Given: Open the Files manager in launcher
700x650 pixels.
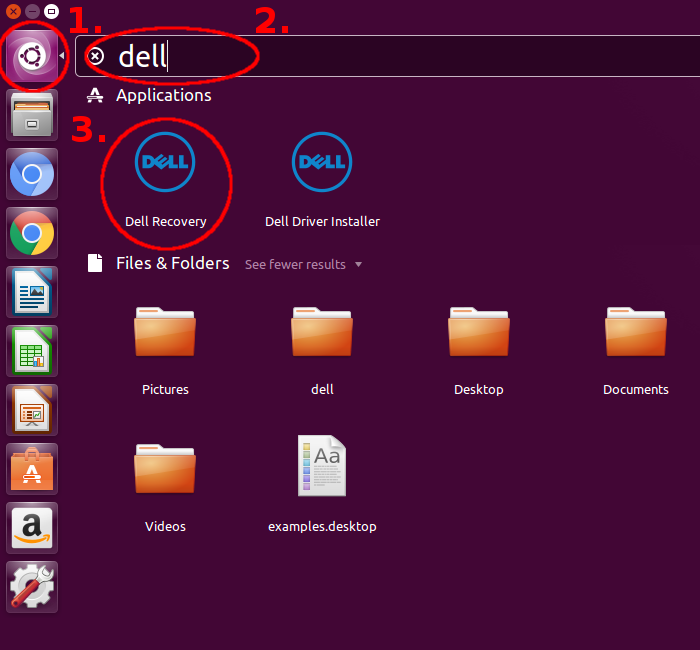Looking at the screenshot, I should coord(32,116).
